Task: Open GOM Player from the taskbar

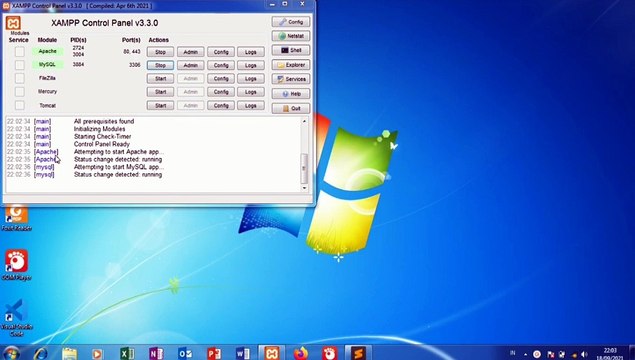Action: (330, 354)
